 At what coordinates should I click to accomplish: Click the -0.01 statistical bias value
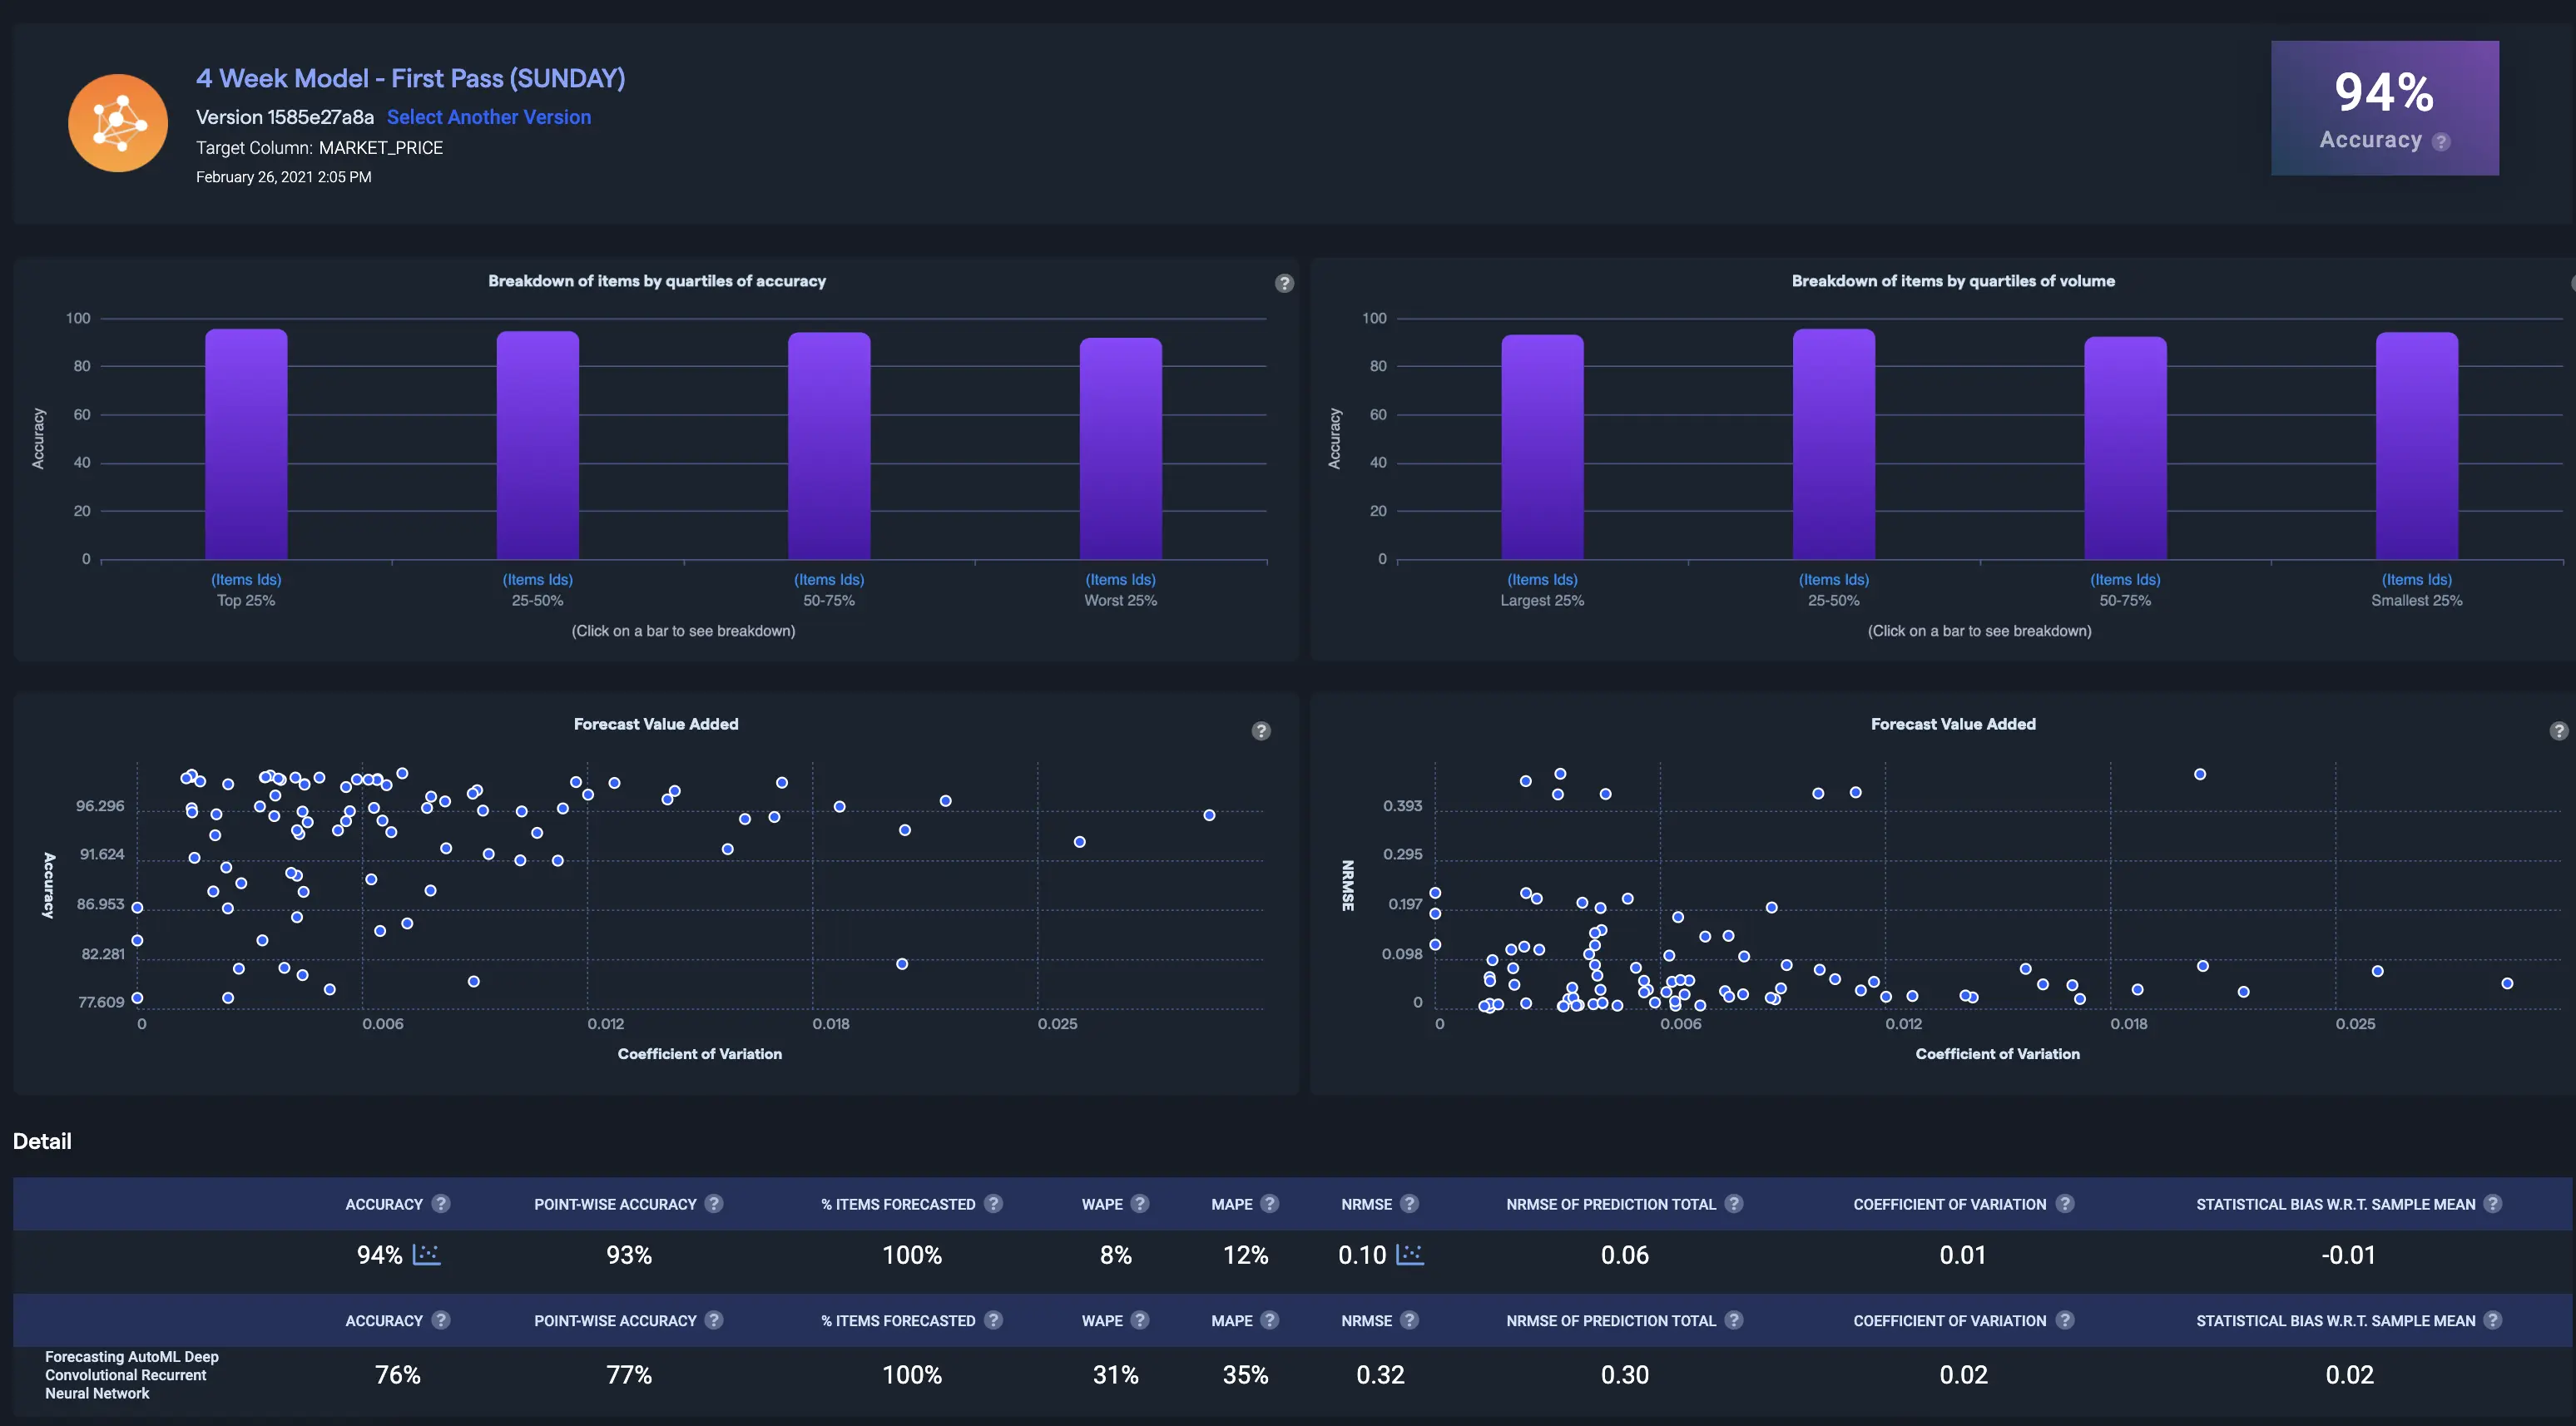tap(2348, 1255)
